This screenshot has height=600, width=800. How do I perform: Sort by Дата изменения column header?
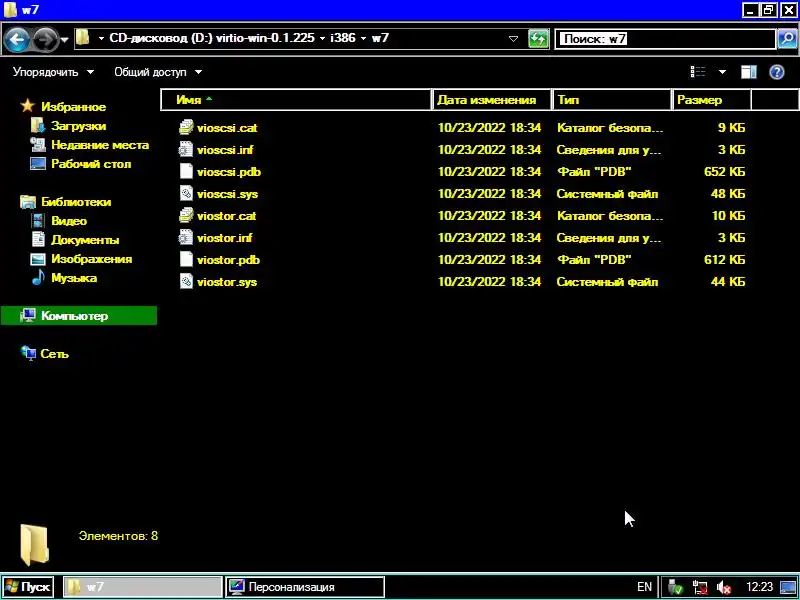coord(492,100)
